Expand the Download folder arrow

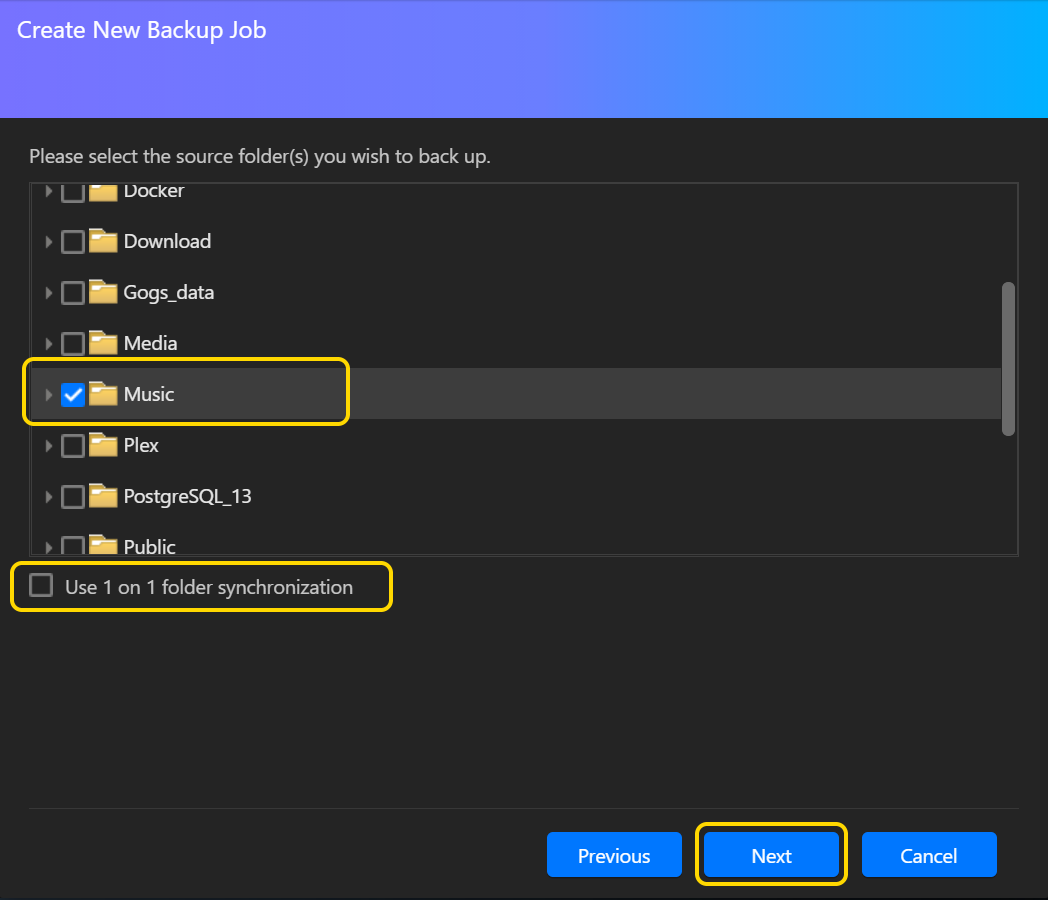48,242
